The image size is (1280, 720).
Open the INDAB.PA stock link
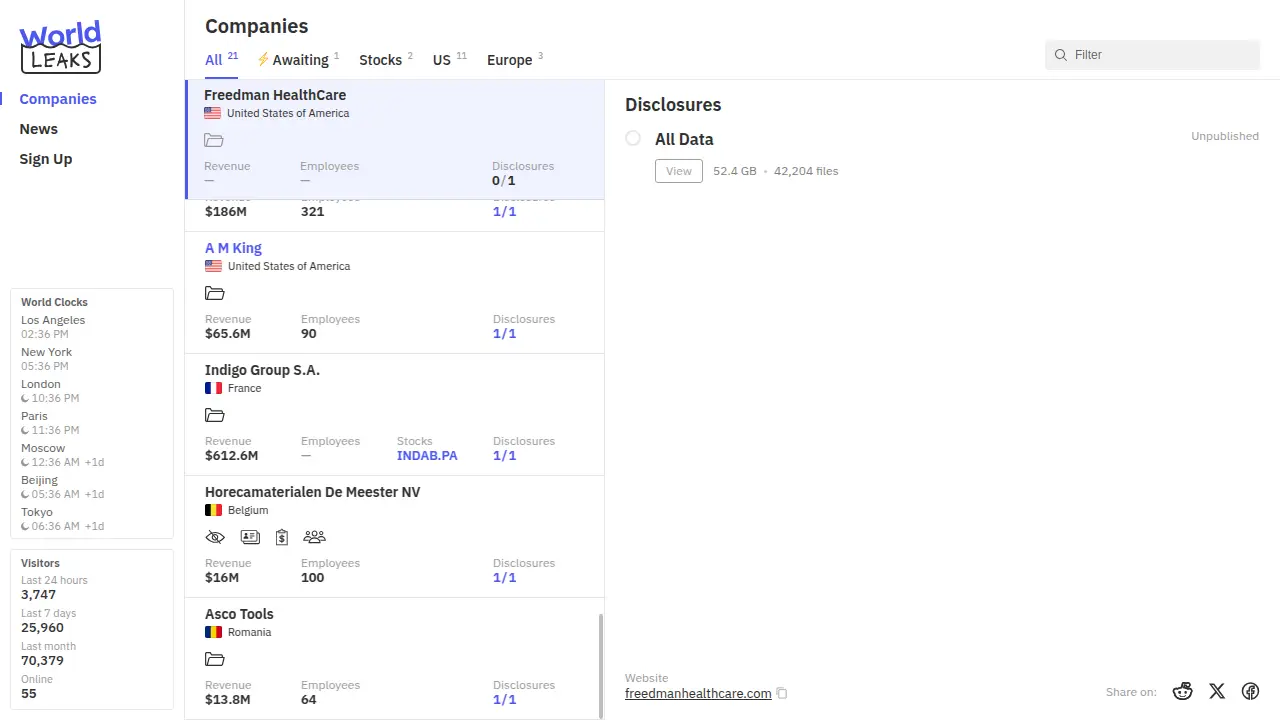427,455
